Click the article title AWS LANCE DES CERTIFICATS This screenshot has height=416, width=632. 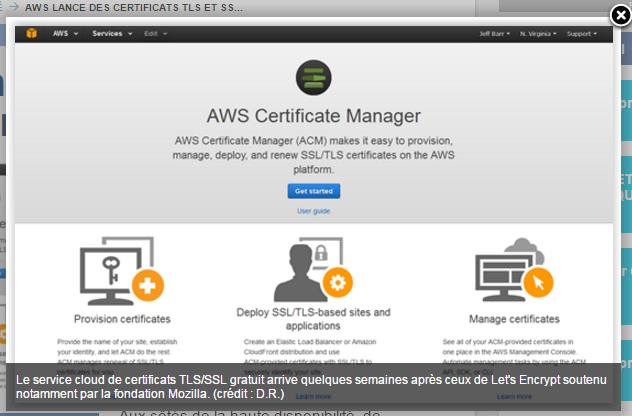[x=134, y=7]
